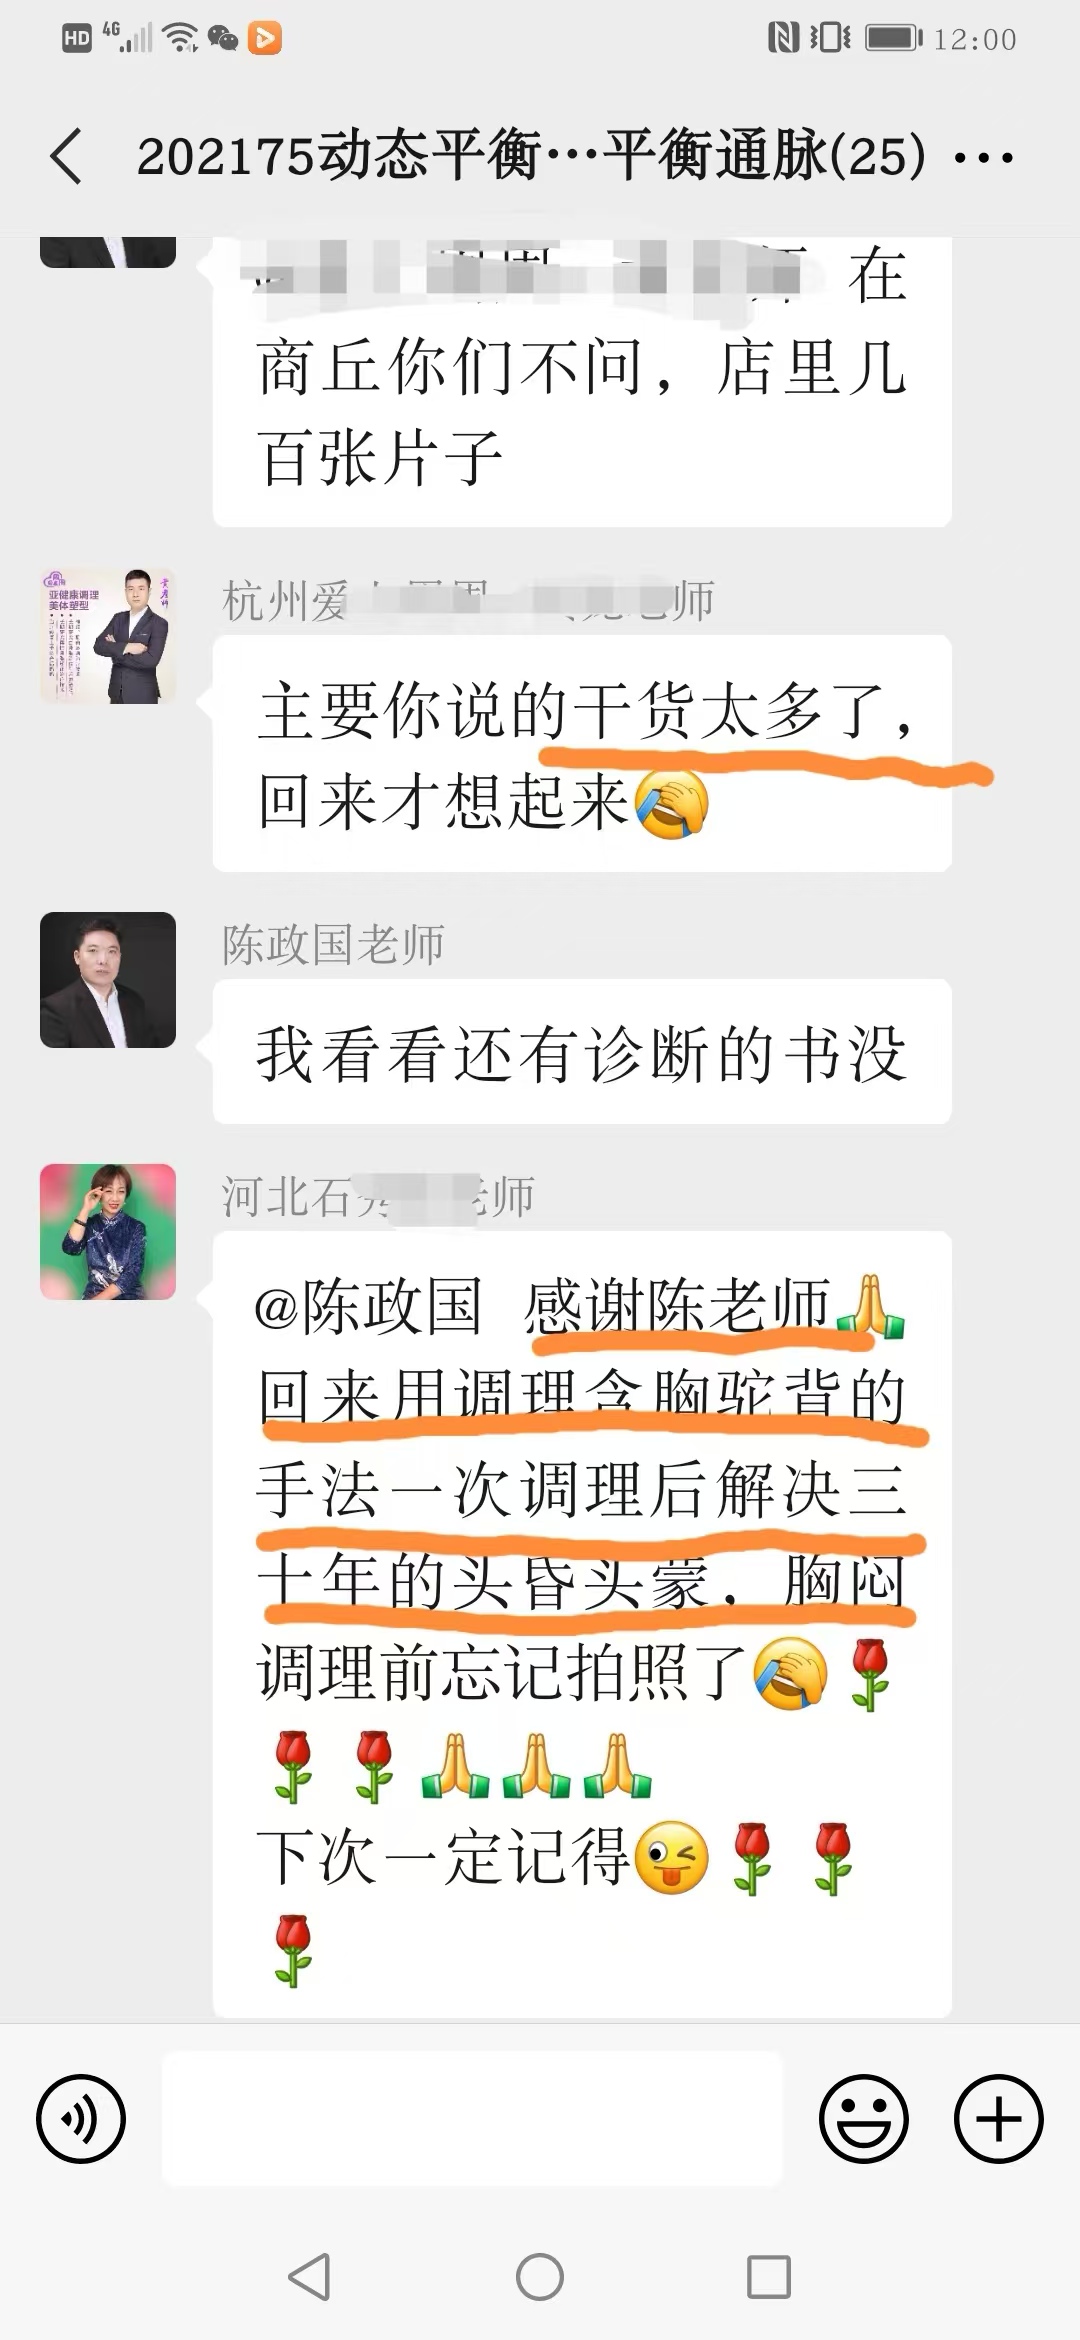Tap the Android recent apps square button

click(769, 2277)
